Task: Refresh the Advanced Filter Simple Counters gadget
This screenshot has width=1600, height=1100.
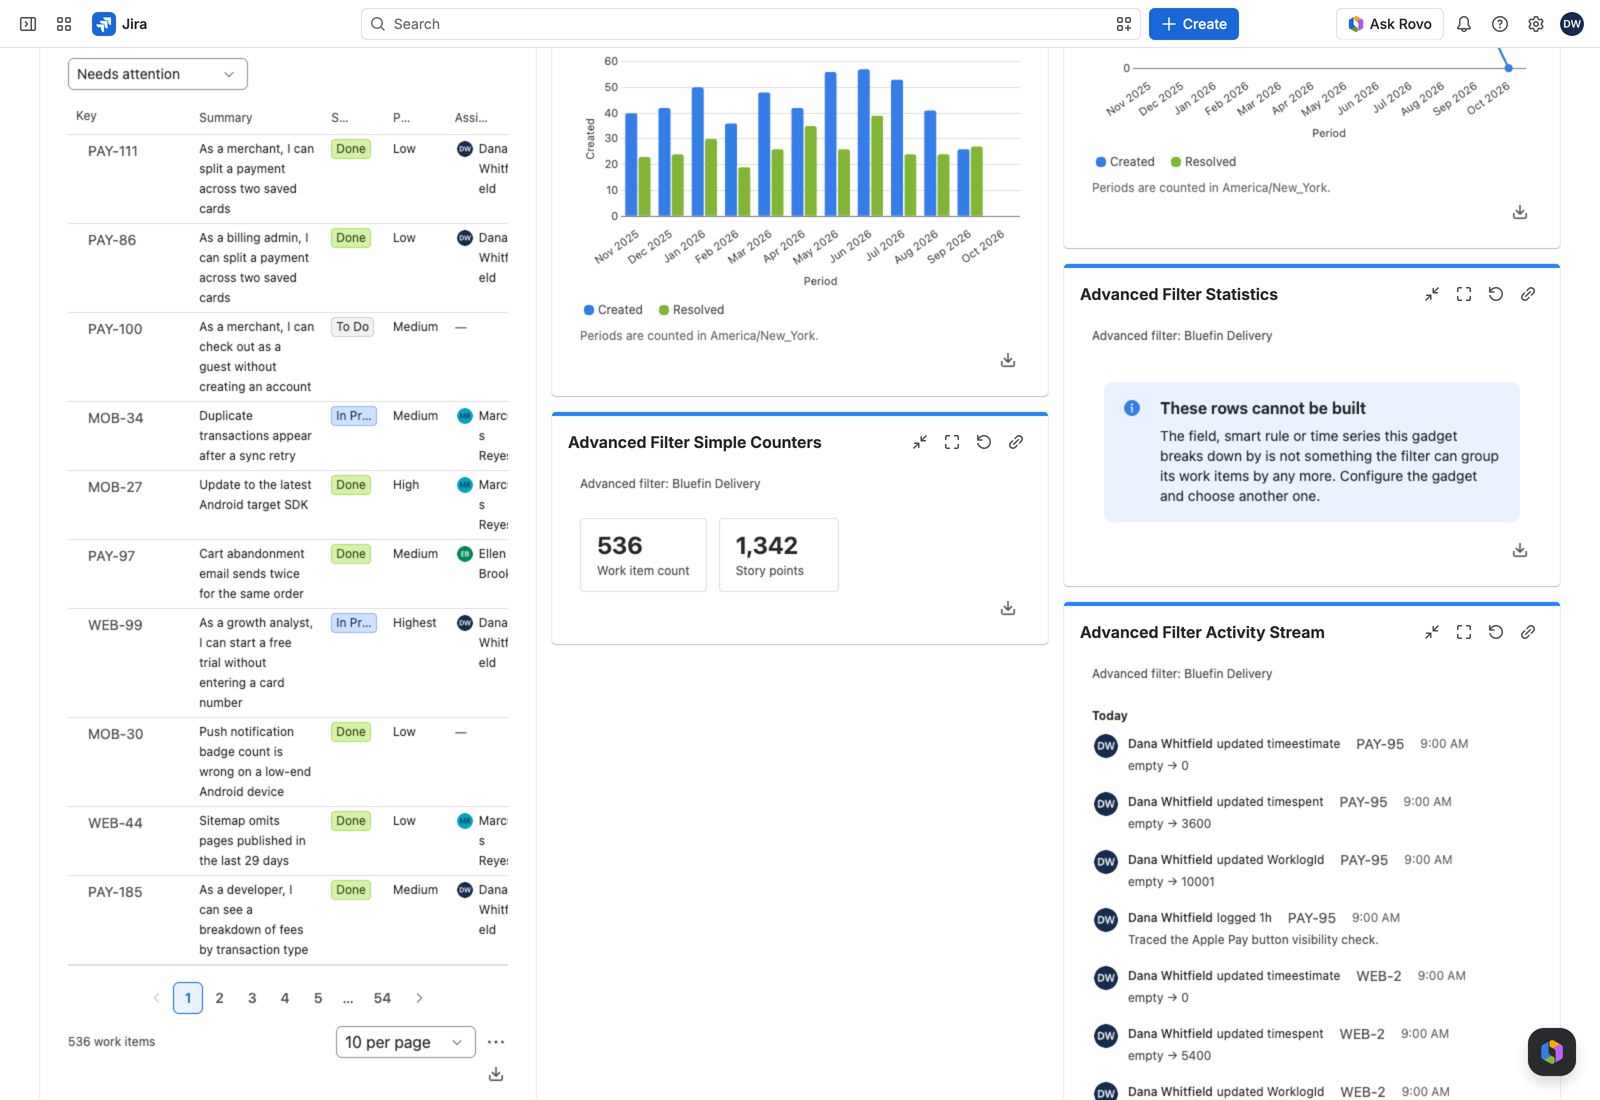Action: (984, 442)
